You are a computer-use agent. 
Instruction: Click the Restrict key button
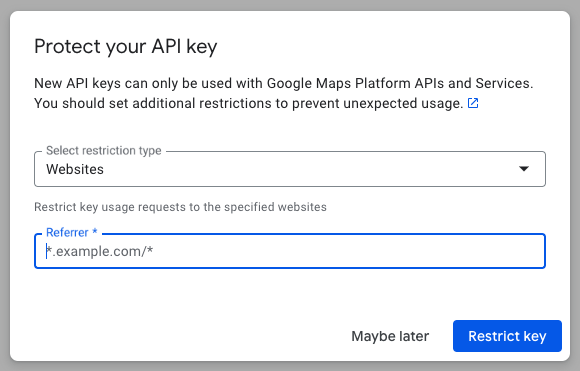[507, 336]
